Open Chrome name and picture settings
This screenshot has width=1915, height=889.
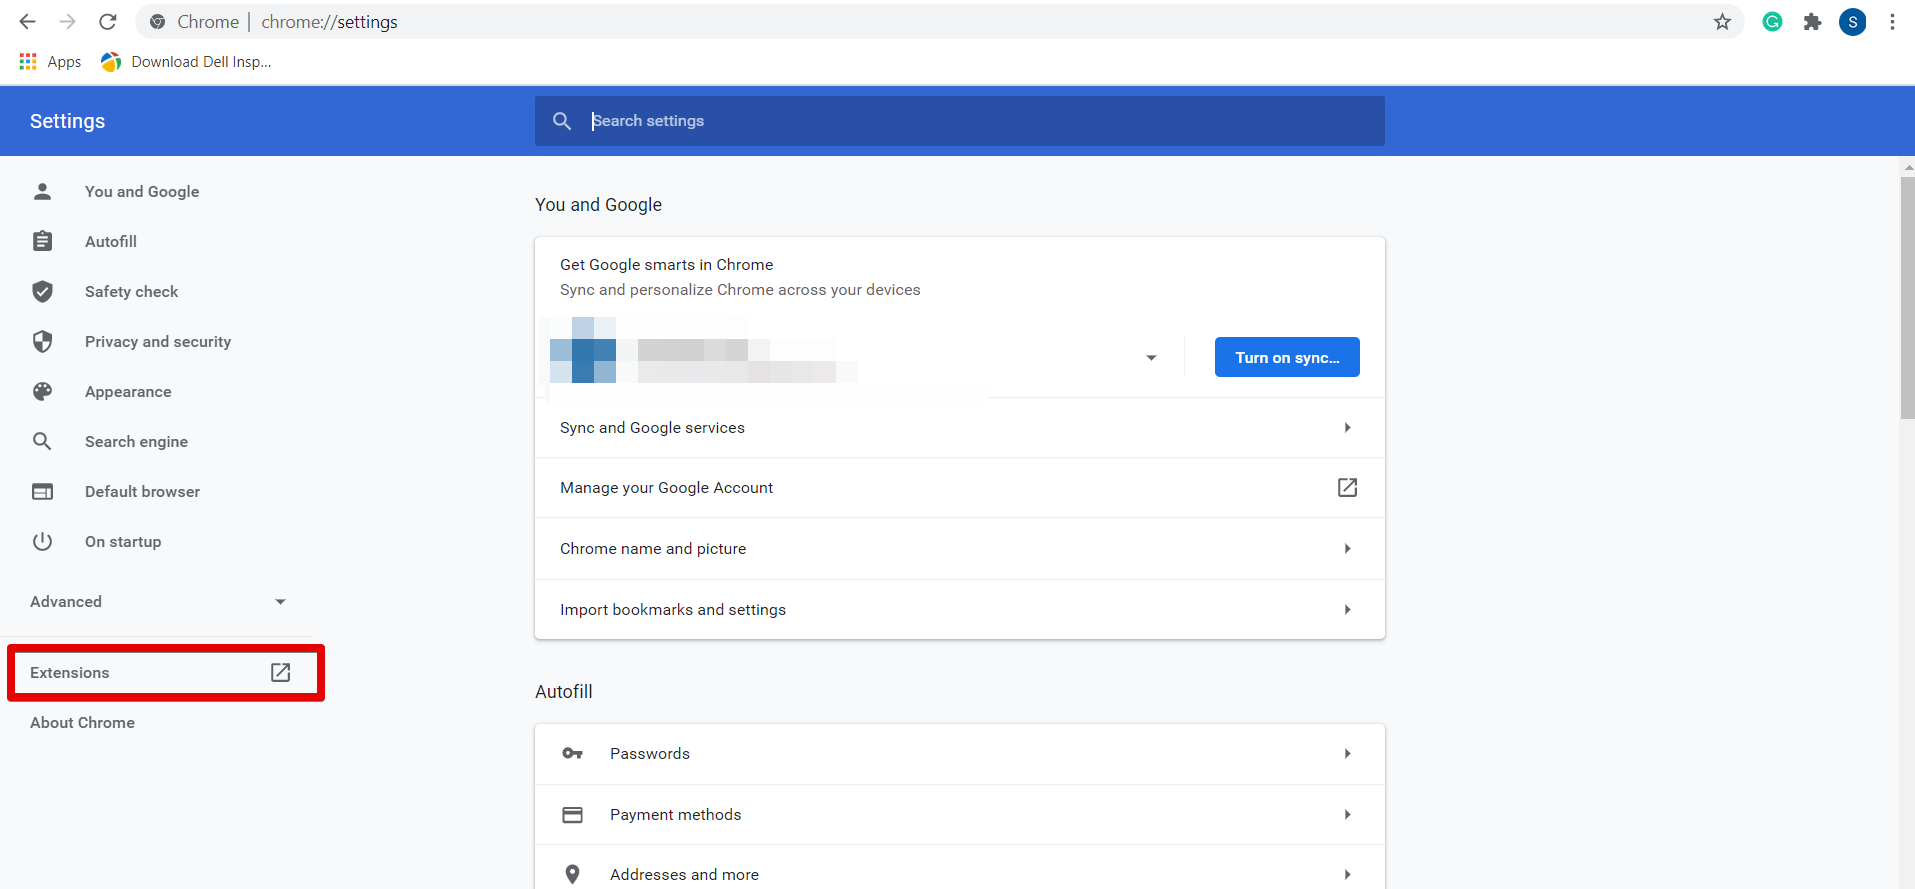click(959, 549)
